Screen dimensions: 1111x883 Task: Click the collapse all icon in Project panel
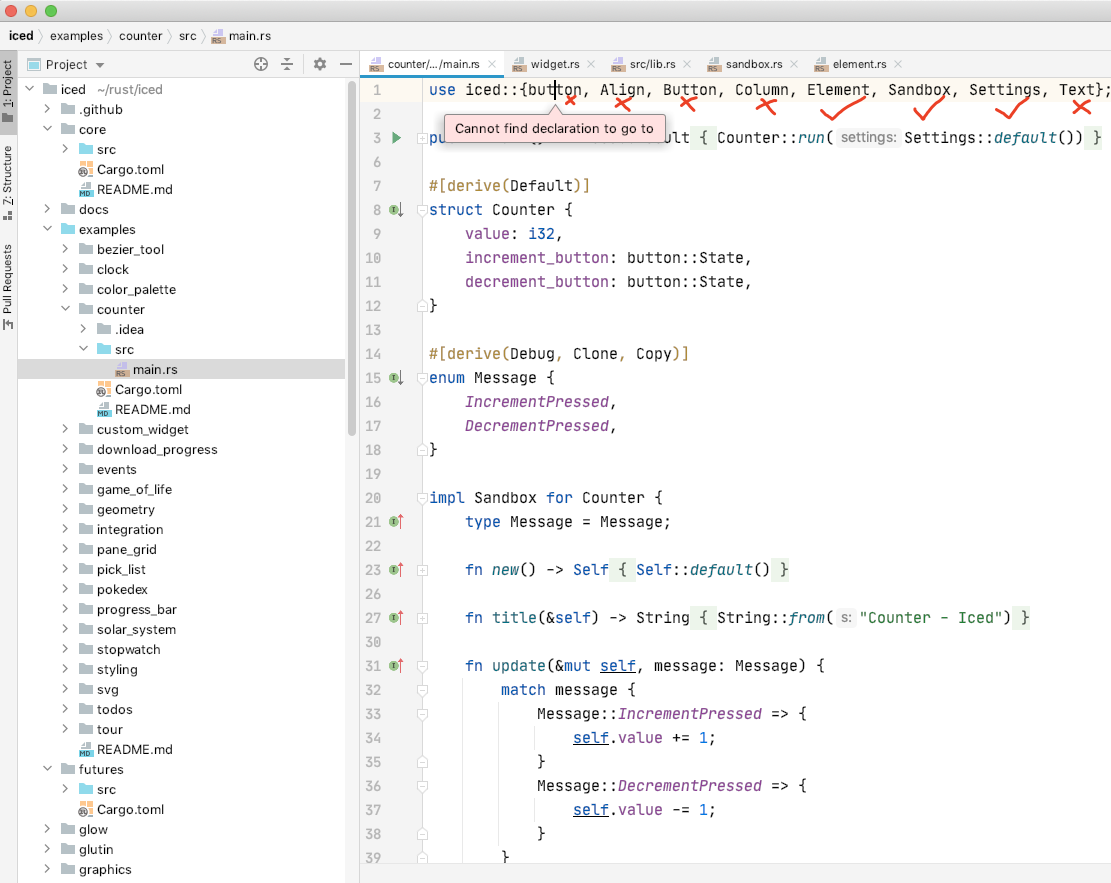[x=287, y=64]
